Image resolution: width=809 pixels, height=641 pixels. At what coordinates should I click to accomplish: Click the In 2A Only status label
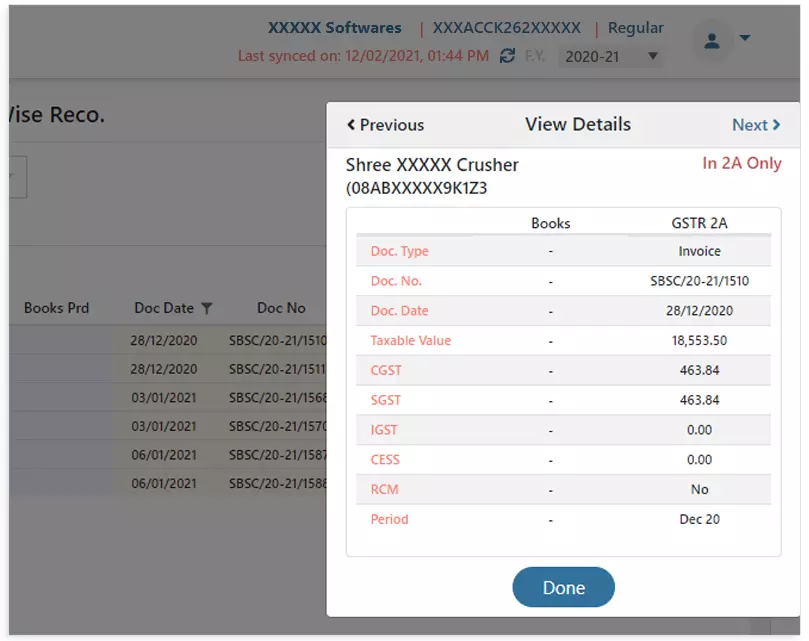pos(741,164)
